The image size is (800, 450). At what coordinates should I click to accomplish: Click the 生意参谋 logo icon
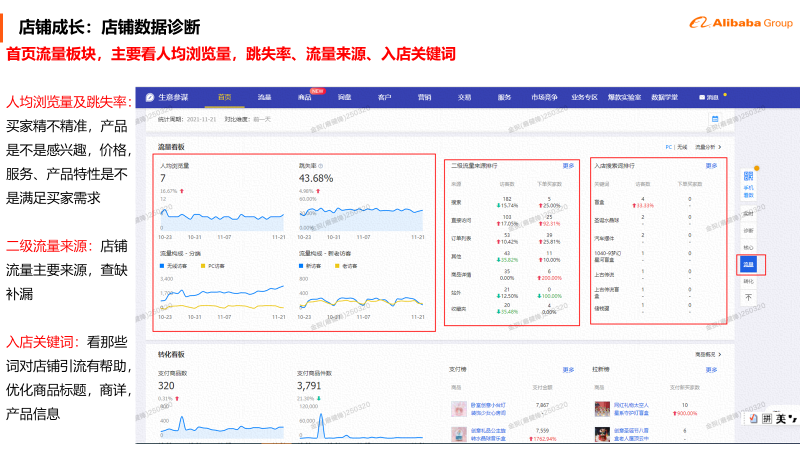148,97
